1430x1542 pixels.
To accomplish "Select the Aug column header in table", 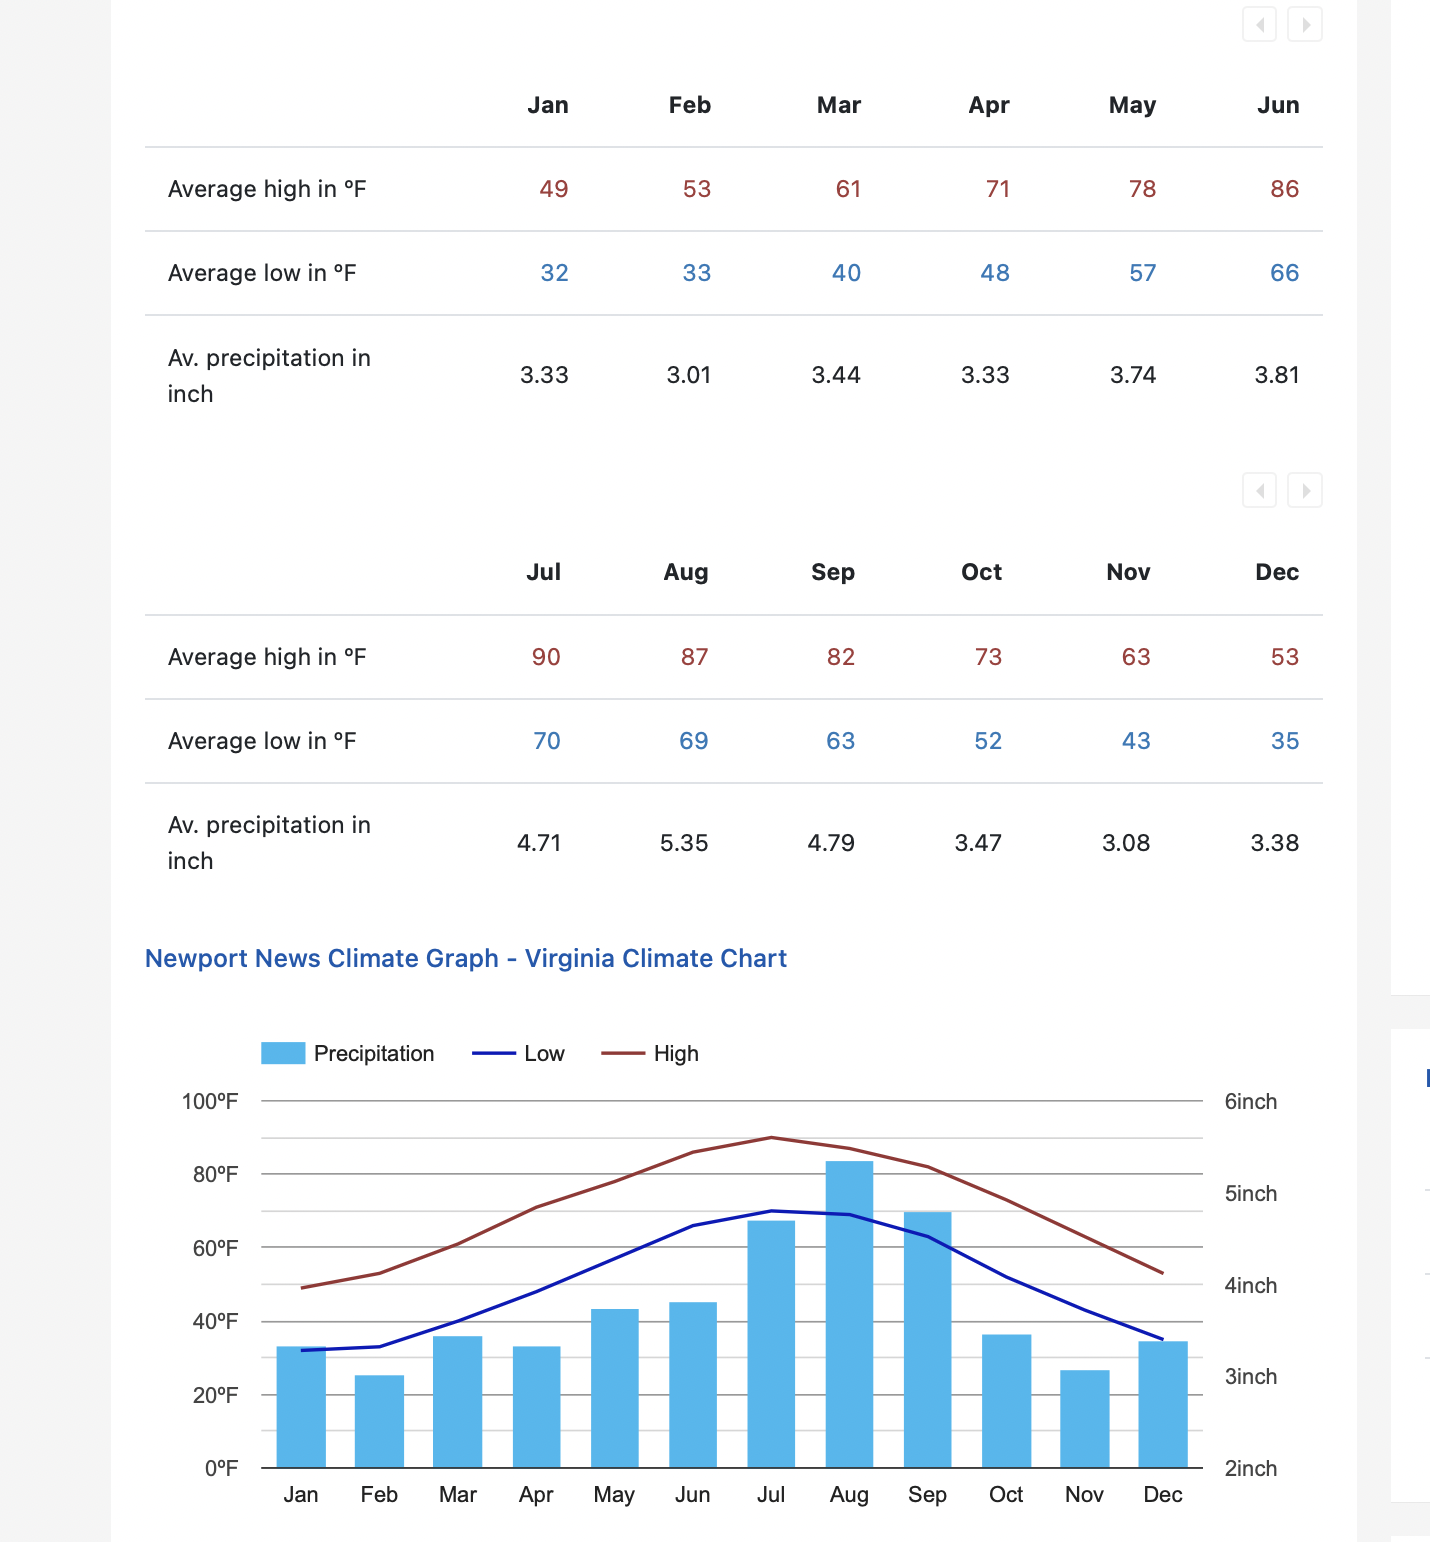I will [686, 572].
